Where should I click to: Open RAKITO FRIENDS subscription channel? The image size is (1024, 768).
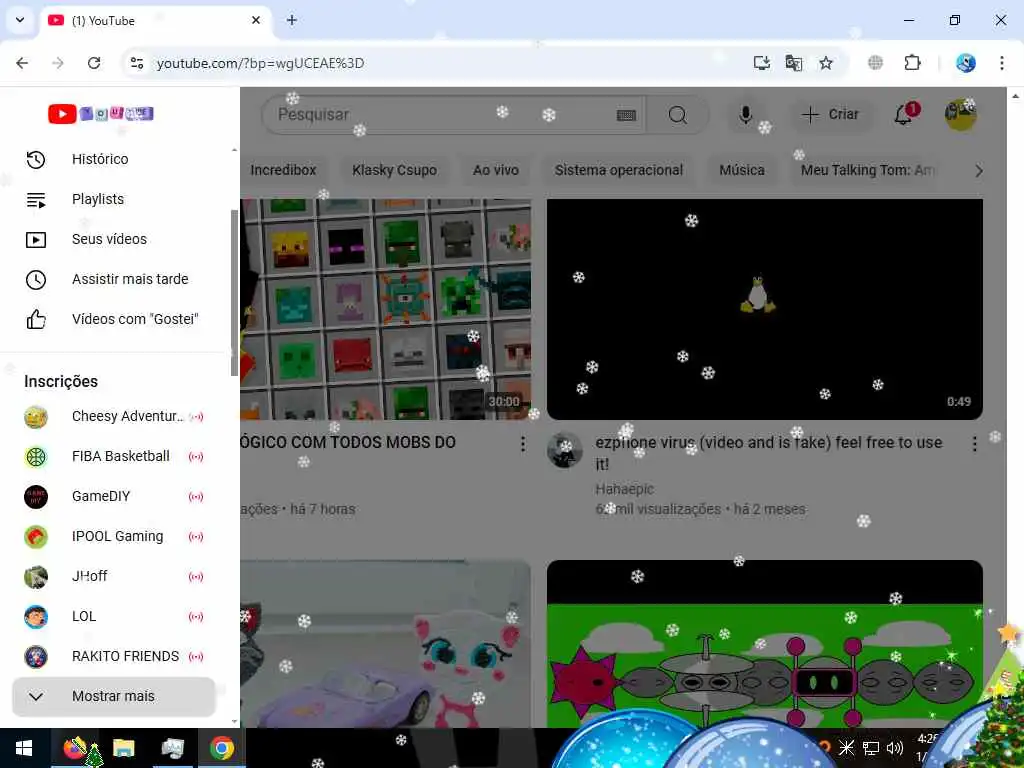coord(114,656)
